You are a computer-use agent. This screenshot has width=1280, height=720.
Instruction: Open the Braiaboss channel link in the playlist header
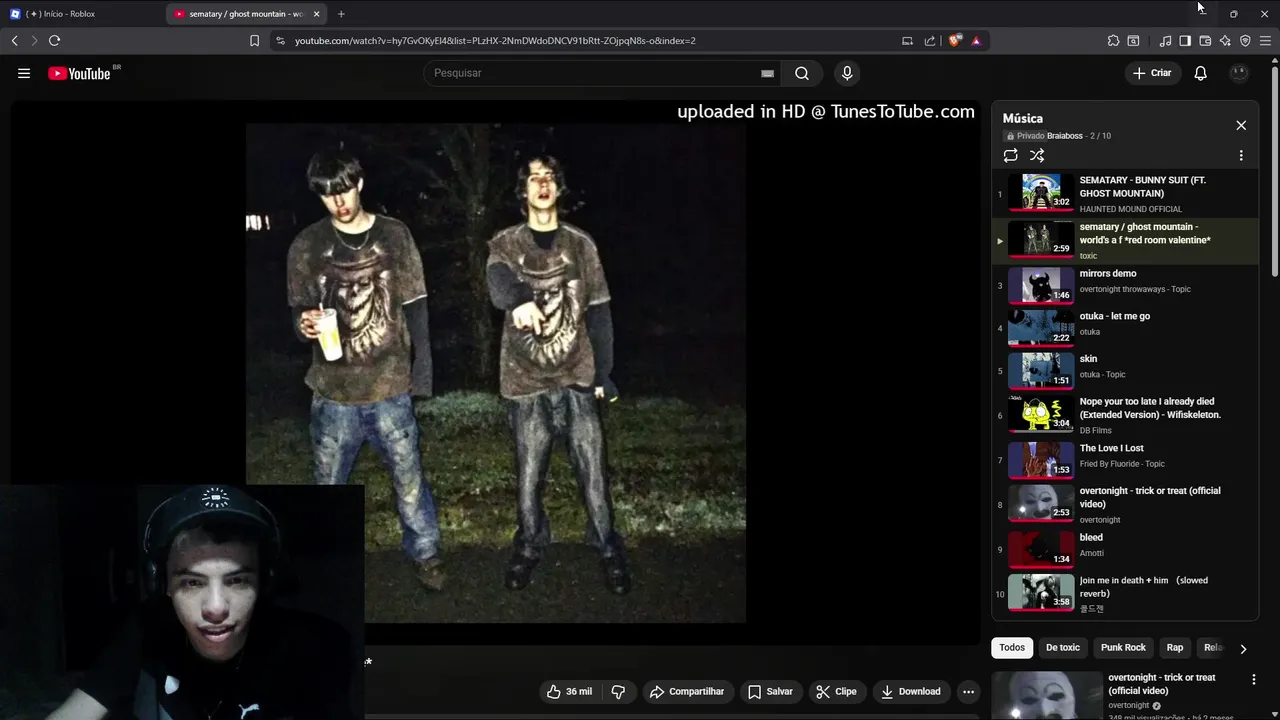[1065, 136]
